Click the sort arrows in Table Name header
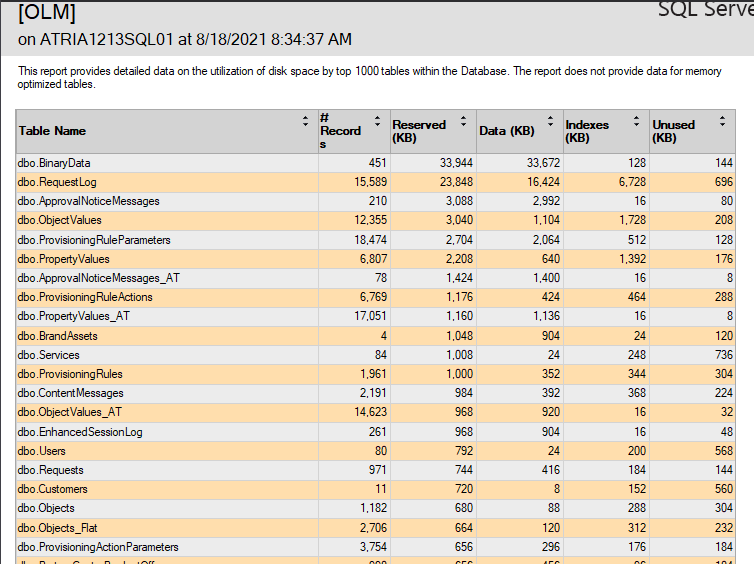The width and height of the screenshot is (754, 564). point(305,121)
